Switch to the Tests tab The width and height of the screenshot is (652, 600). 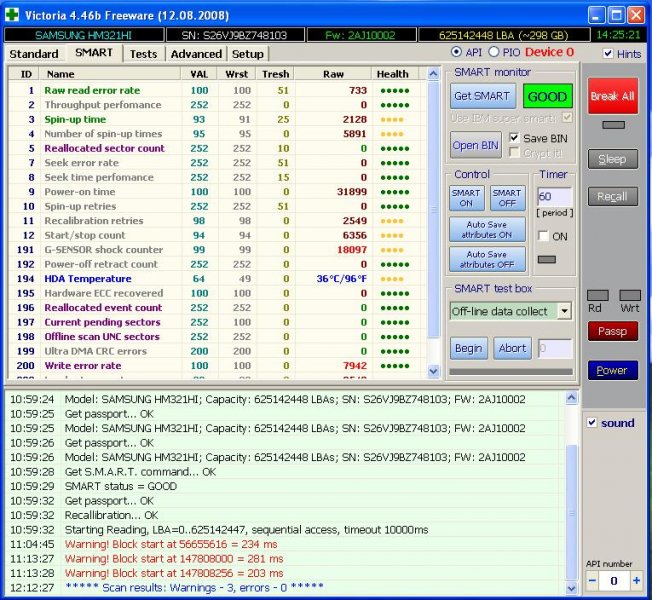[x=143, y=53]
